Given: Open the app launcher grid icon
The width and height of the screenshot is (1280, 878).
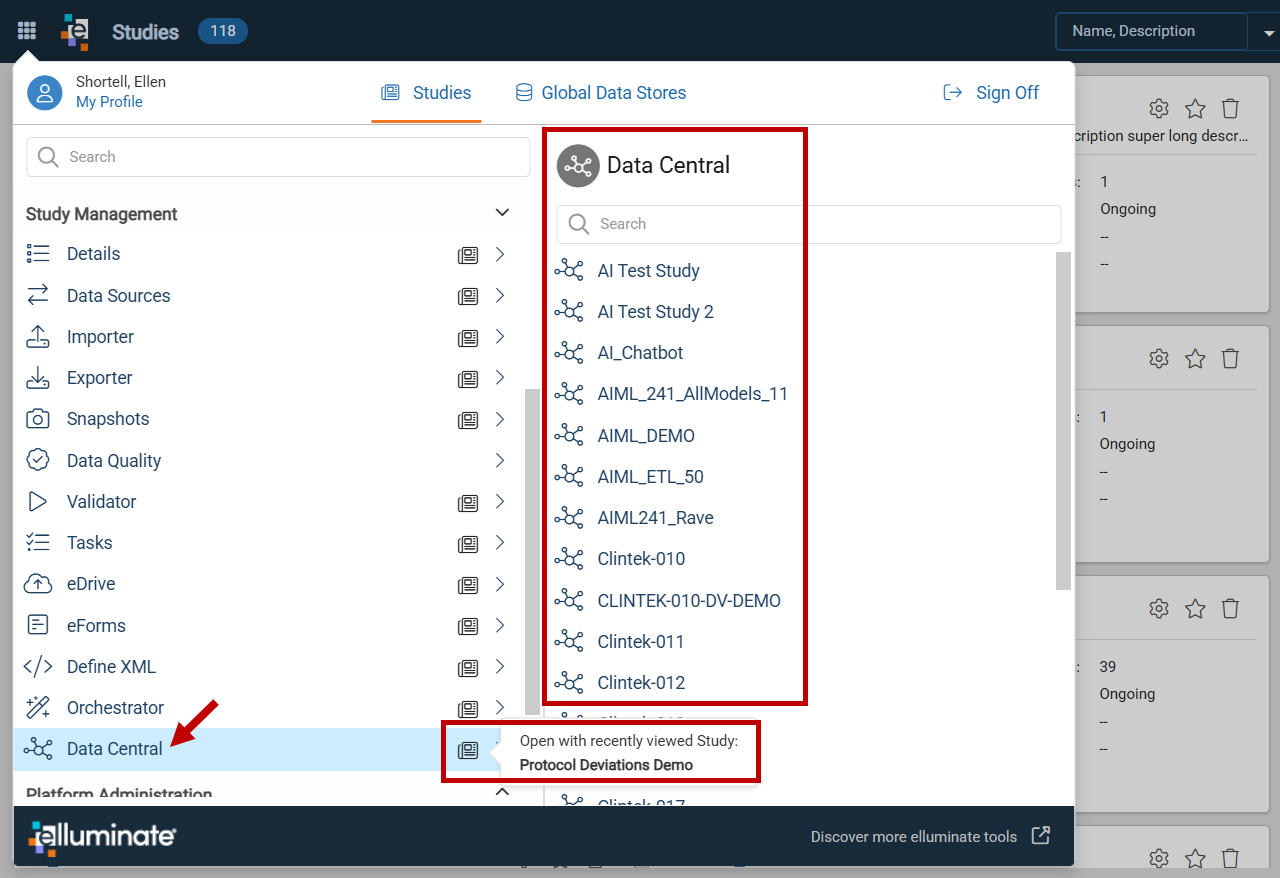Looking at the screenshot, I should 27,31.
